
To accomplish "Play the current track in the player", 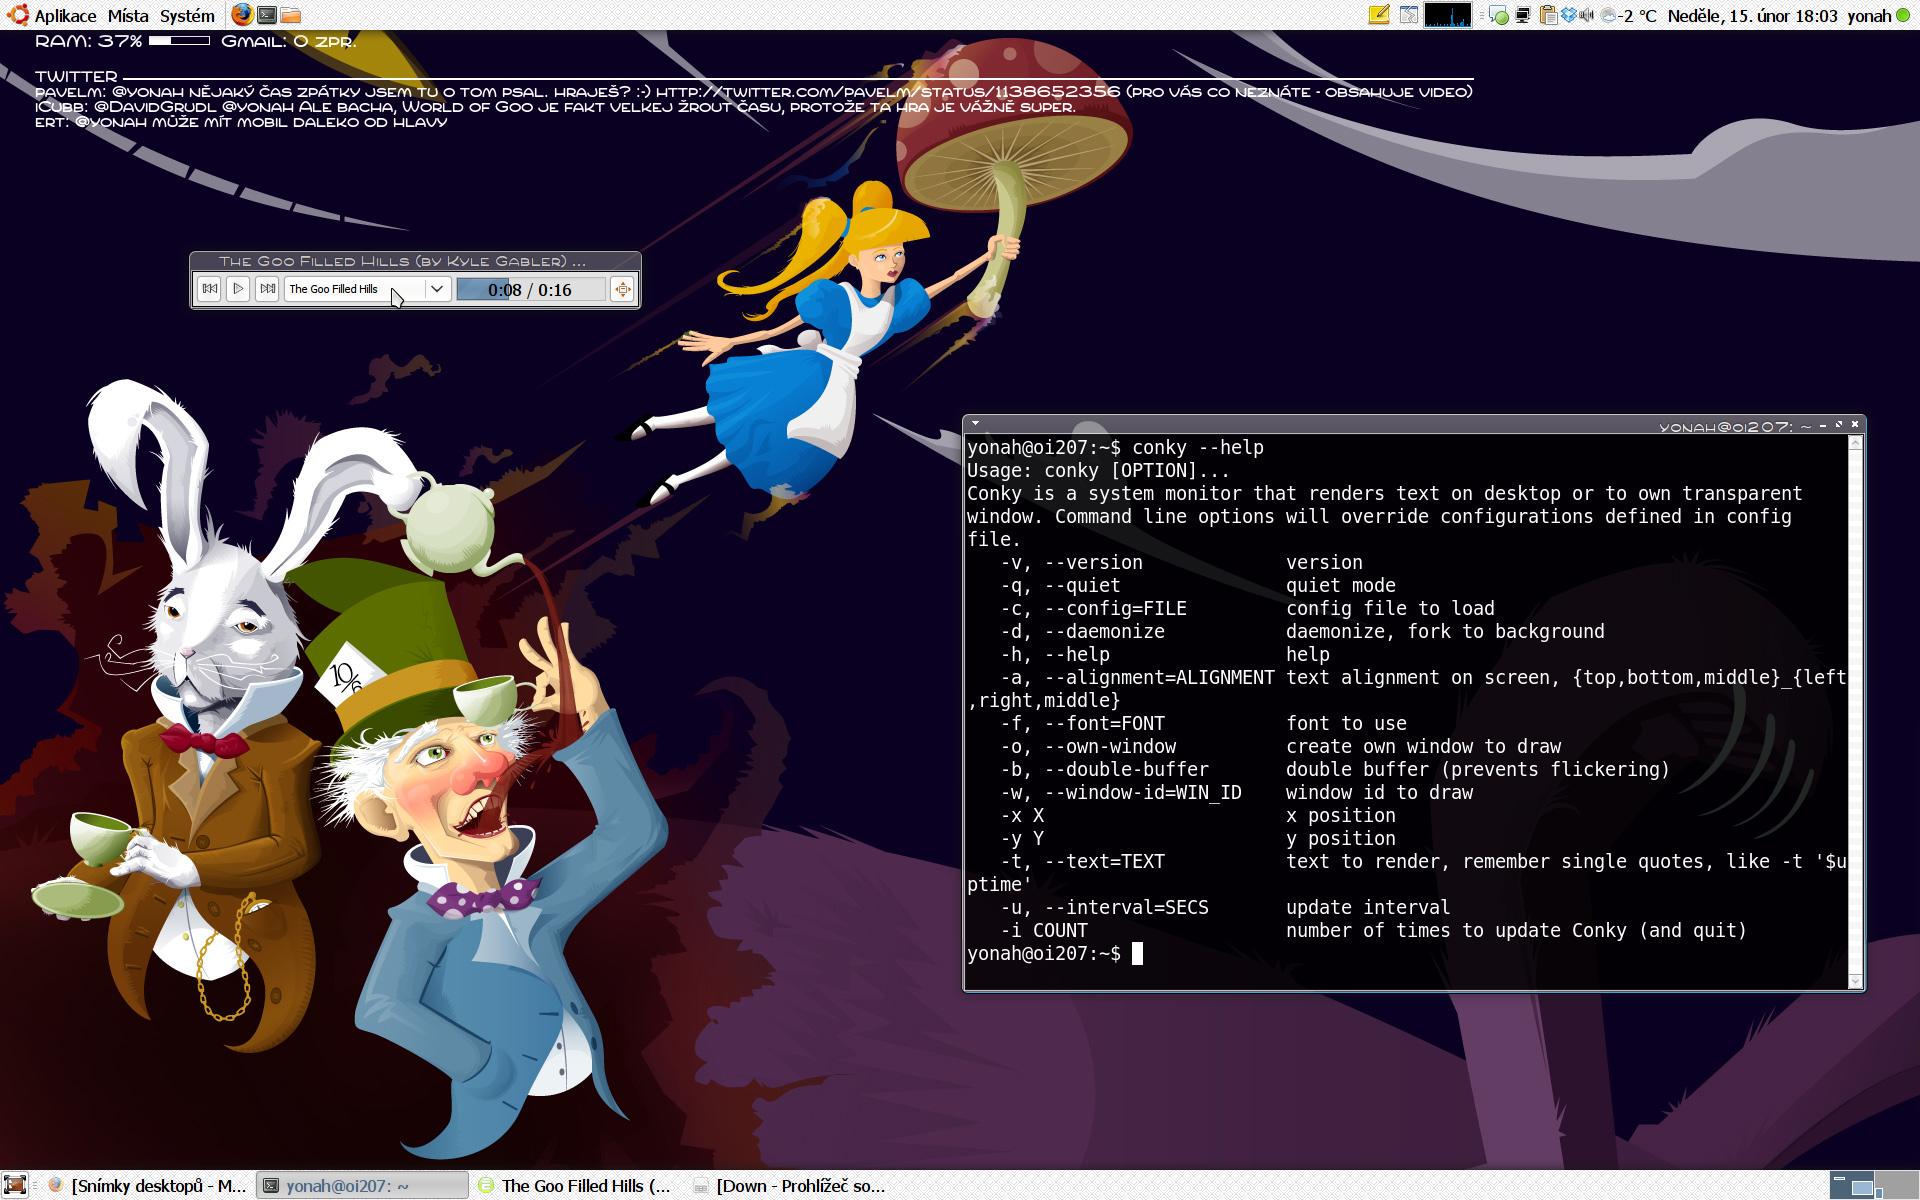I will pyautogui.click(x=238, y=289).
